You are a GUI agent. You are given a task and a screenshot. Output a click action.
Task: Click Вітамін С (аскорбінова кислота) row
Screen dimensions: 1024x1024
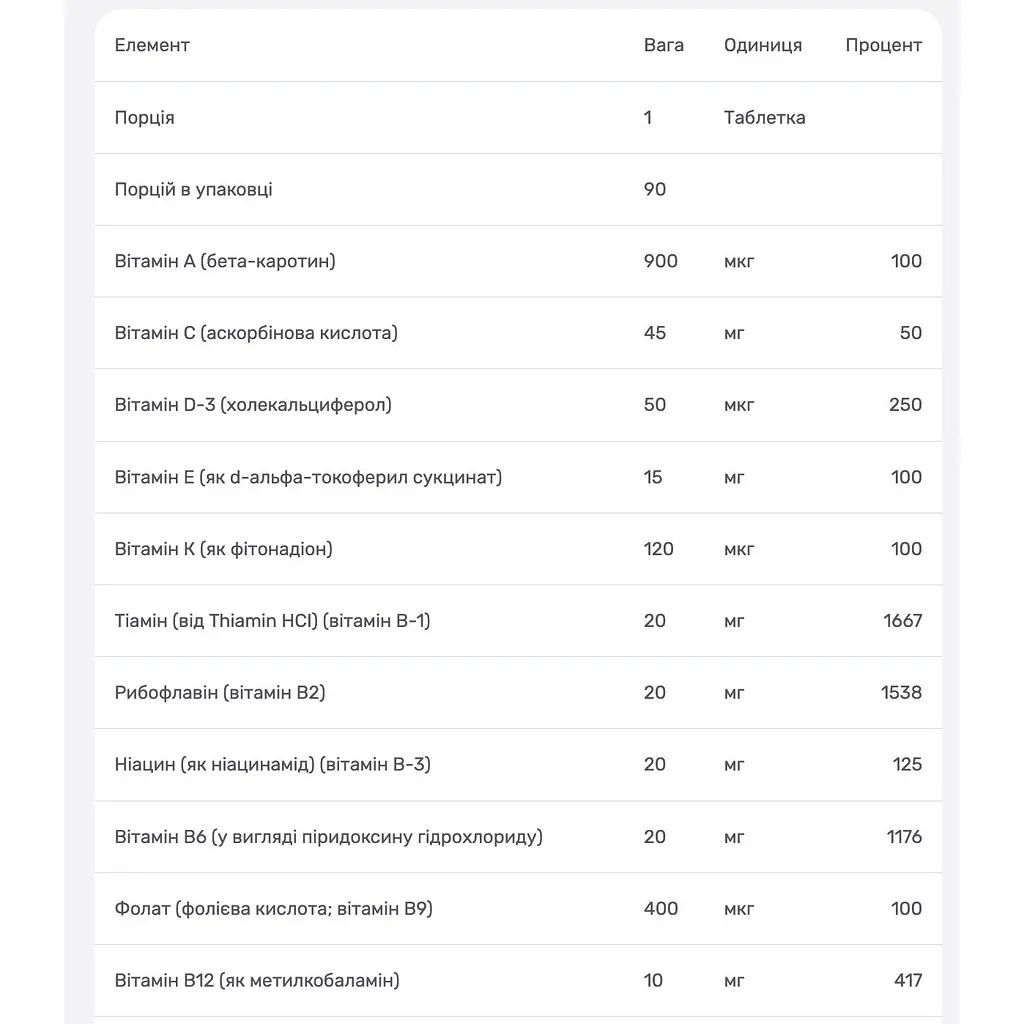[x=518, y=333]
